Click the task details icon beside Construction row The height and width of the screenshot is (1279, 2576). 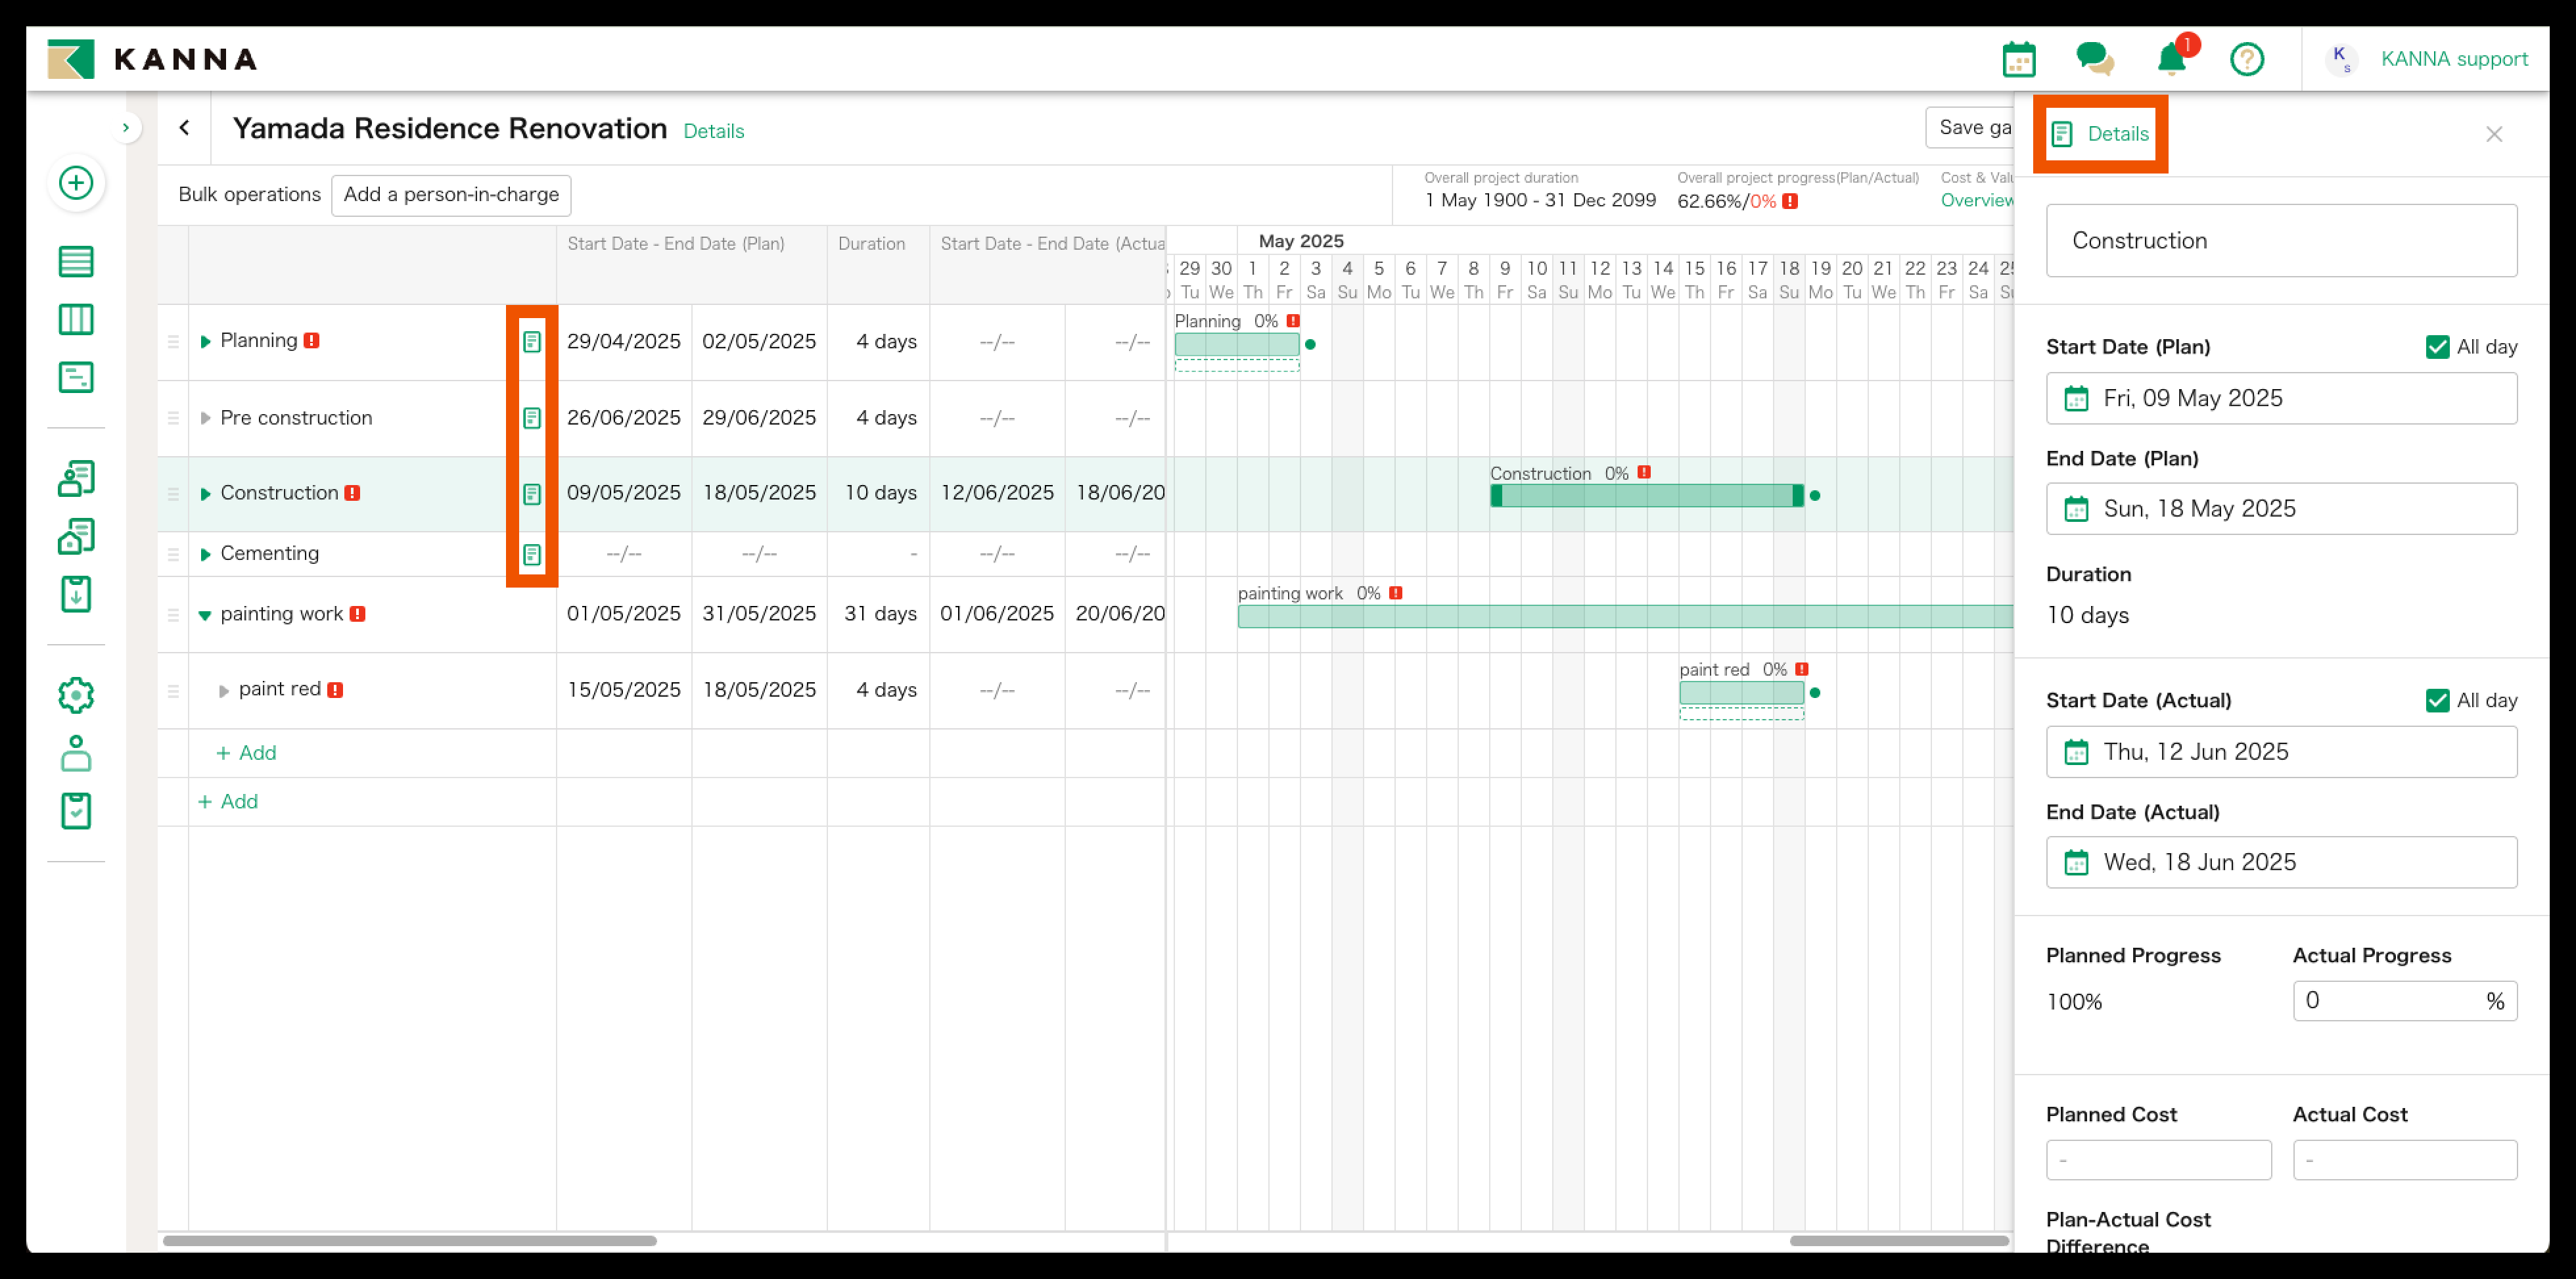click(531, 493)
